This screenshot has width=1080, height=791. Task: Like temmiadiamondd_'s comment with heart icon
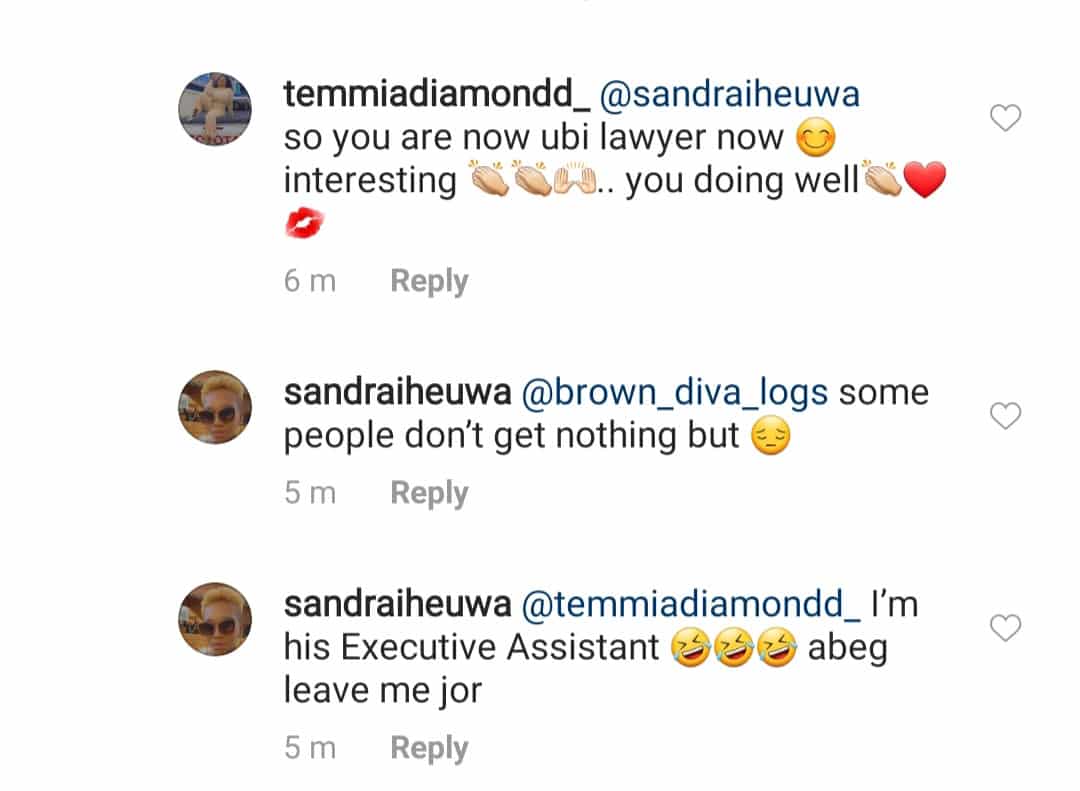pos(1005,118)
